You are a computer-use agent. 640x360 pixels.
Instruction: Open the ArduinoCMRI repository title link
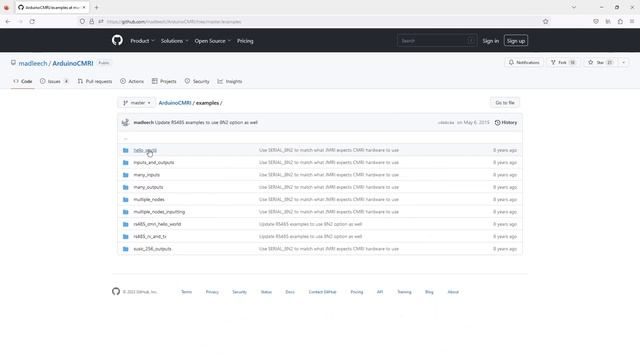[73, 63]
